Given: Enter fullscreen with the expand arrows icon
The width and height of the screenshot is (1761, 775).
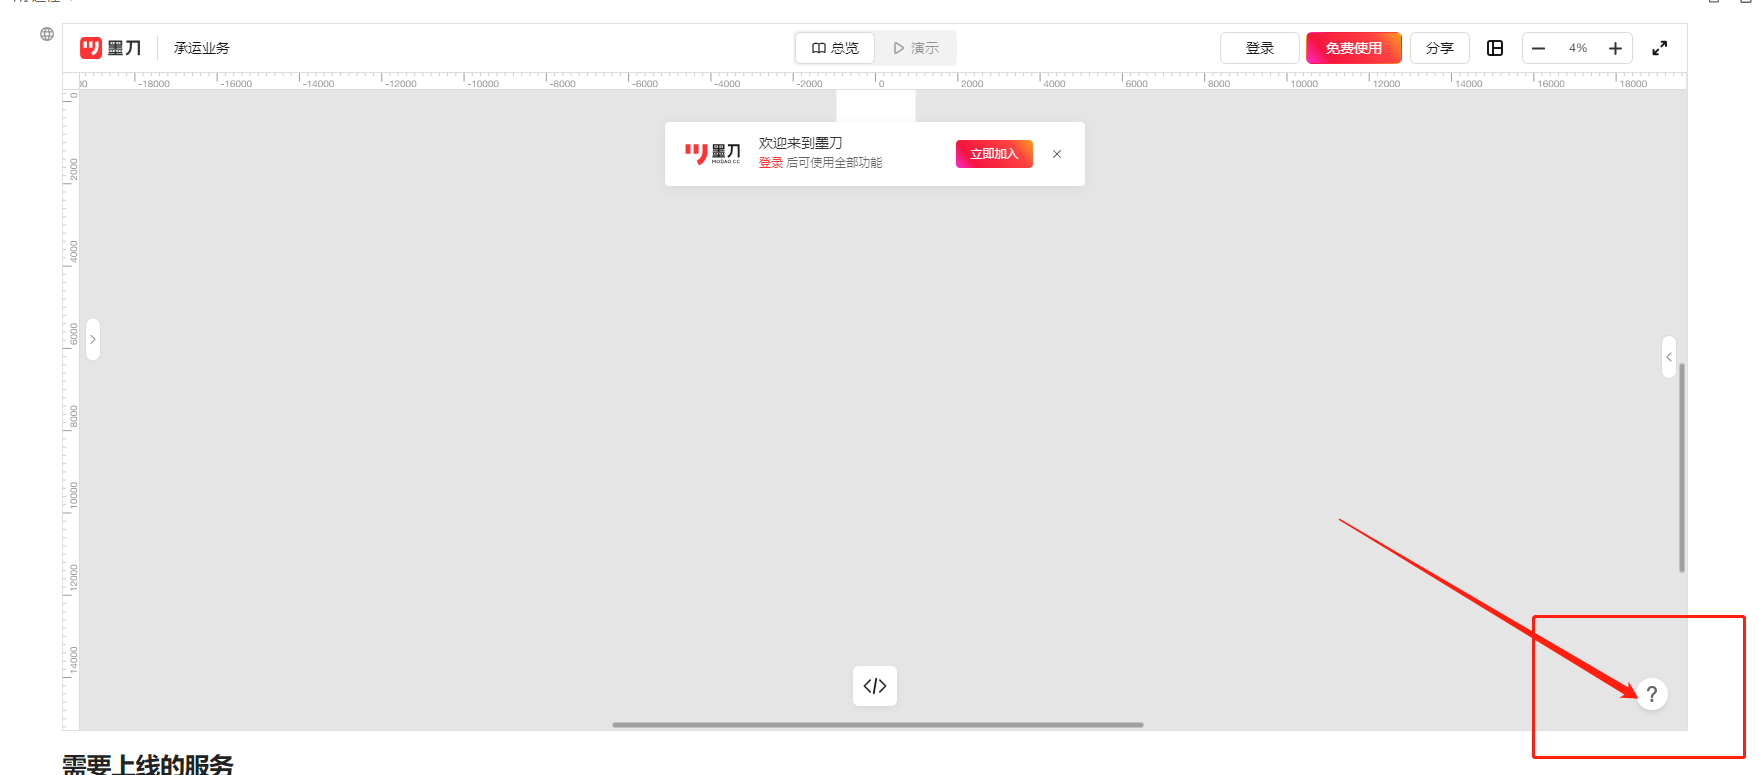Looking at the screenshot, I should click(1660, 48).
